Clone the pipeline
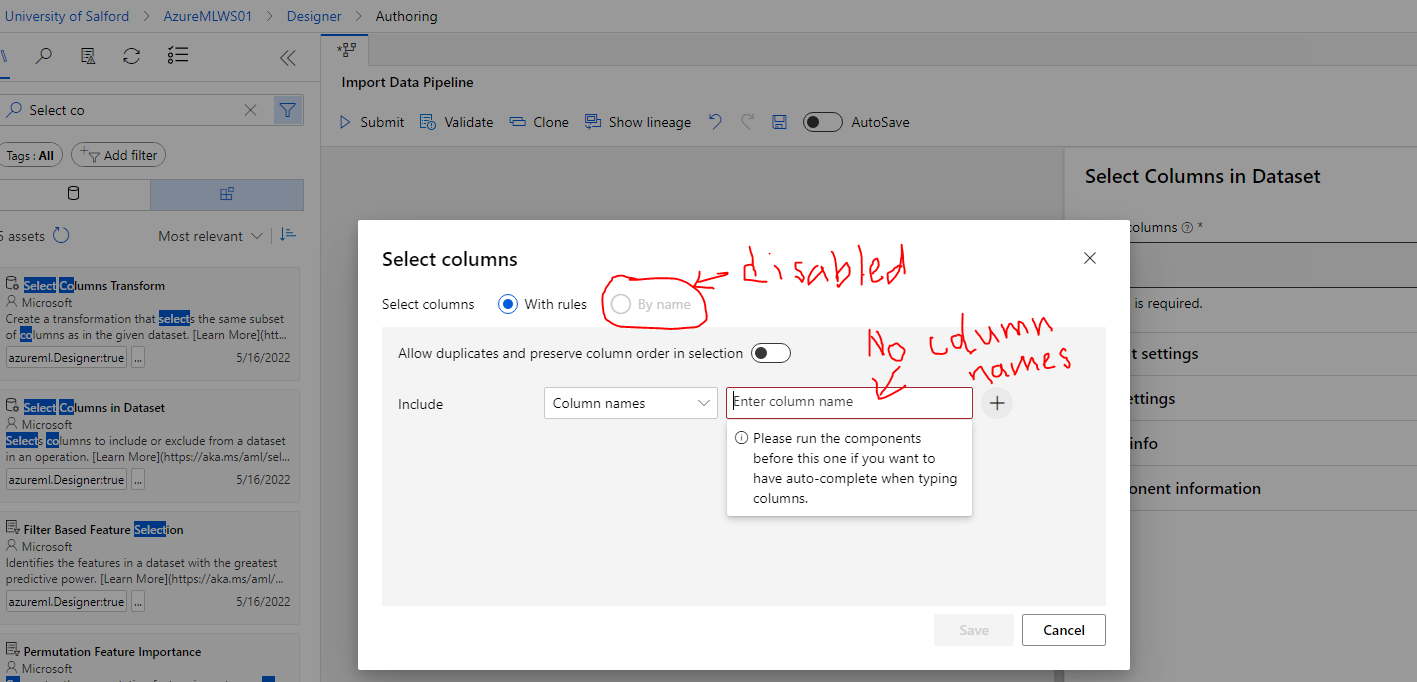The width and height of the screenshot is (1417, 682). [539, 122]
